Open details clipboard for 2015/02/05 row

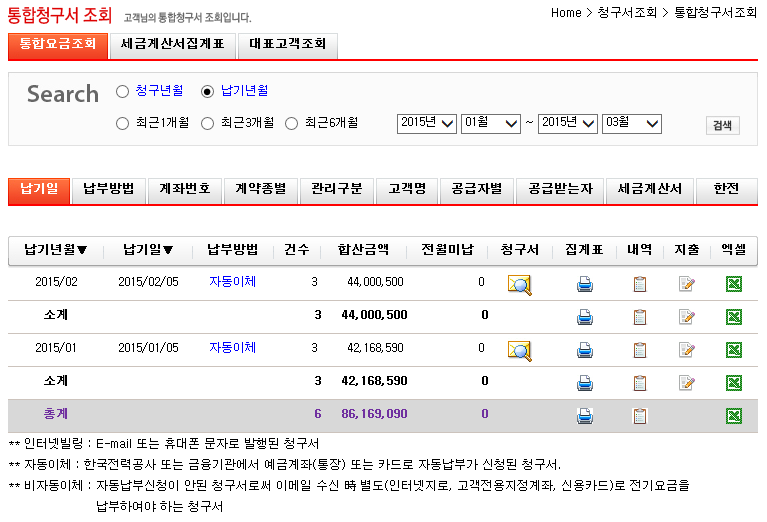[x=640, y=284]
